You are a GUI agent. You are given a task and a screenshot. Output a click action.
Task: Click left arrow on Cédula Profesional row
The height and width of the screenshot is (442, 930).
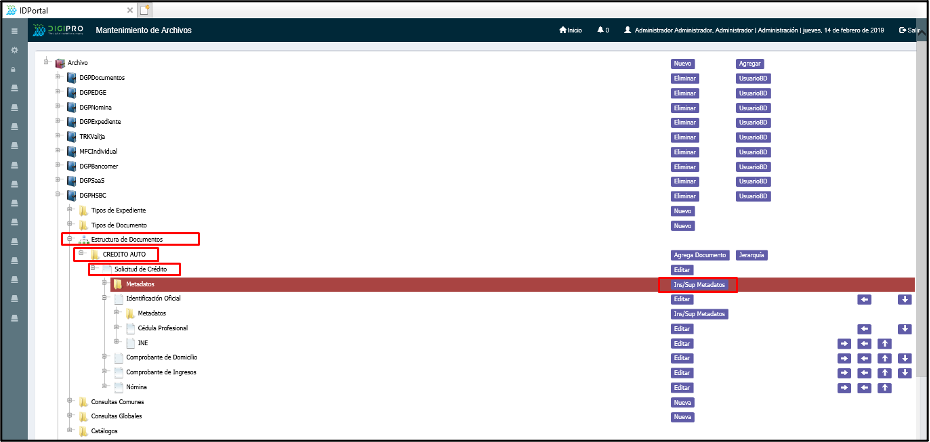pyautogui.click(x=865, y=328)
